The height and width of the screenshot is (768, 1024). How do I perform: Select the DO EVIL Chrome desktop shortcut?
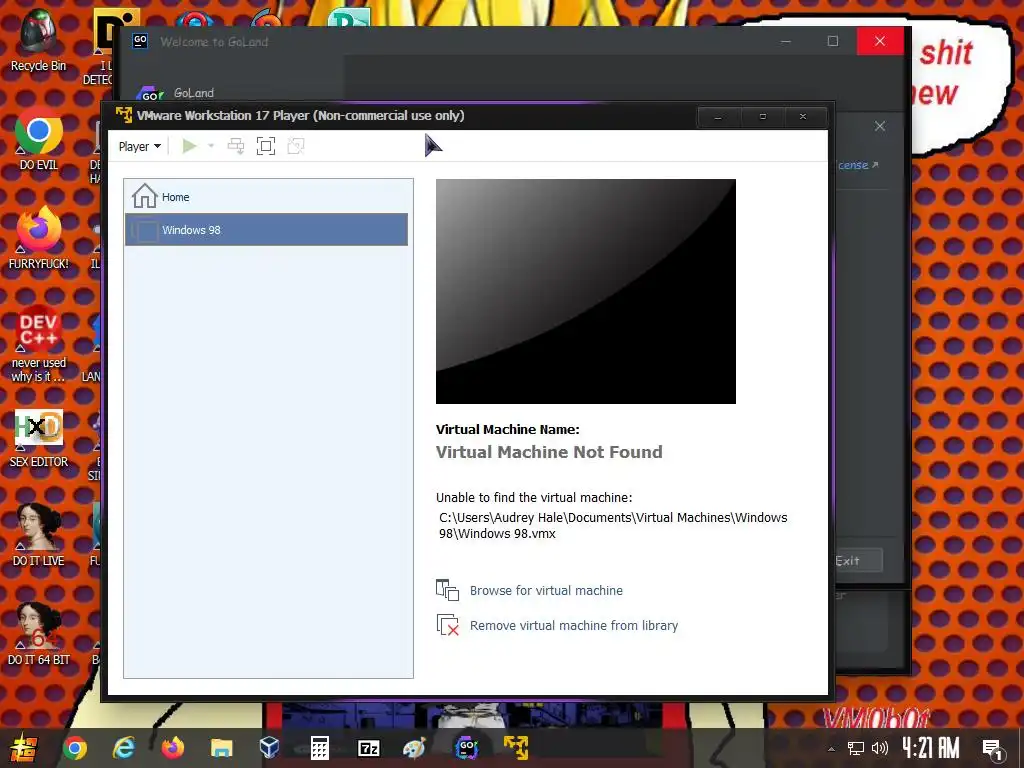coord(39,139)
